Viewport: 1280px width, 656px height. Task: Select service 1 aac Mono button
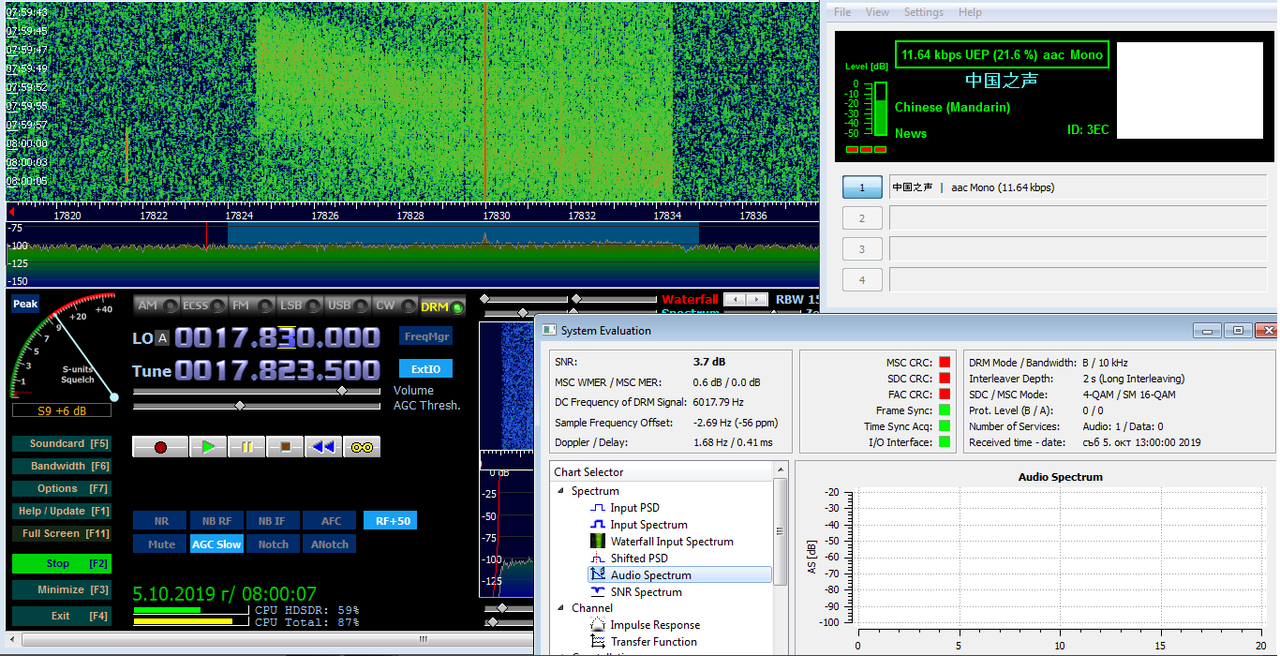(x=862, y=187)
